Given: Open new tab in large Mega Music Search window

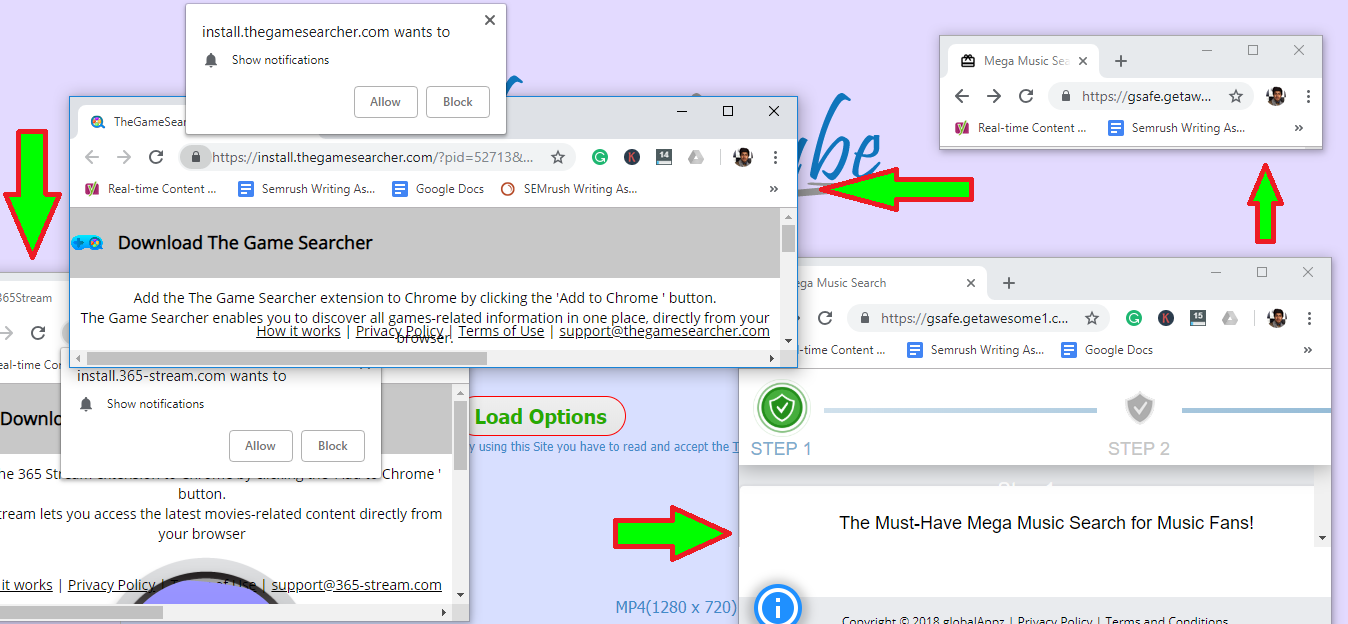Looking at the screenshot, I should tap(1009, 283).
